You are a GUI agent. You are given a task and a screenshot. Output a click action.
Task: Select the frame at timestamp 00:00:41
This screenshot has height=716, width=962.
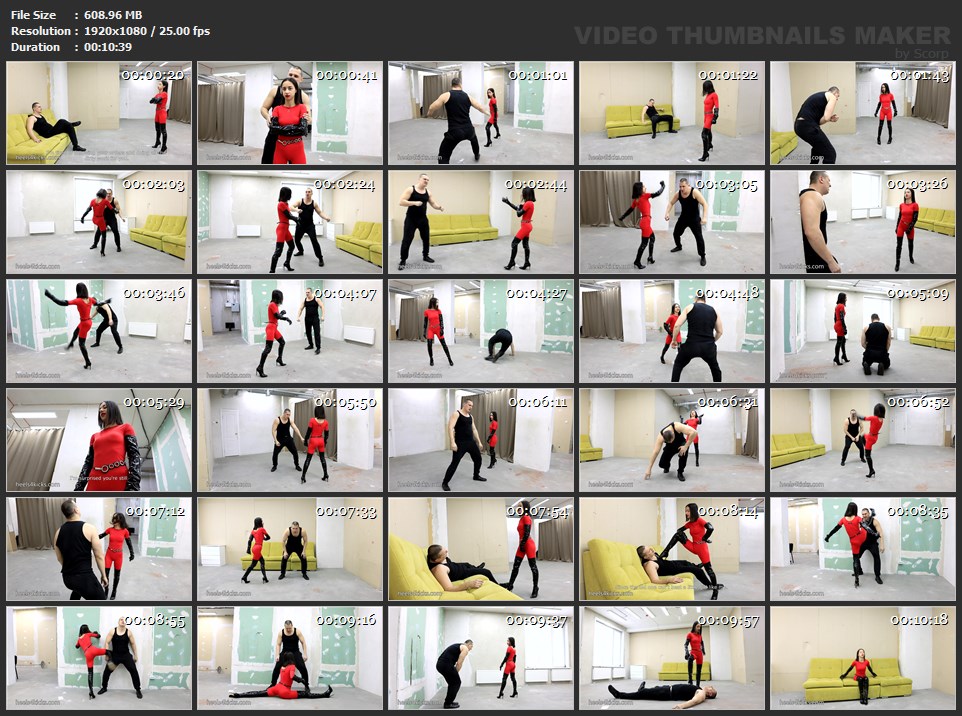290,113
